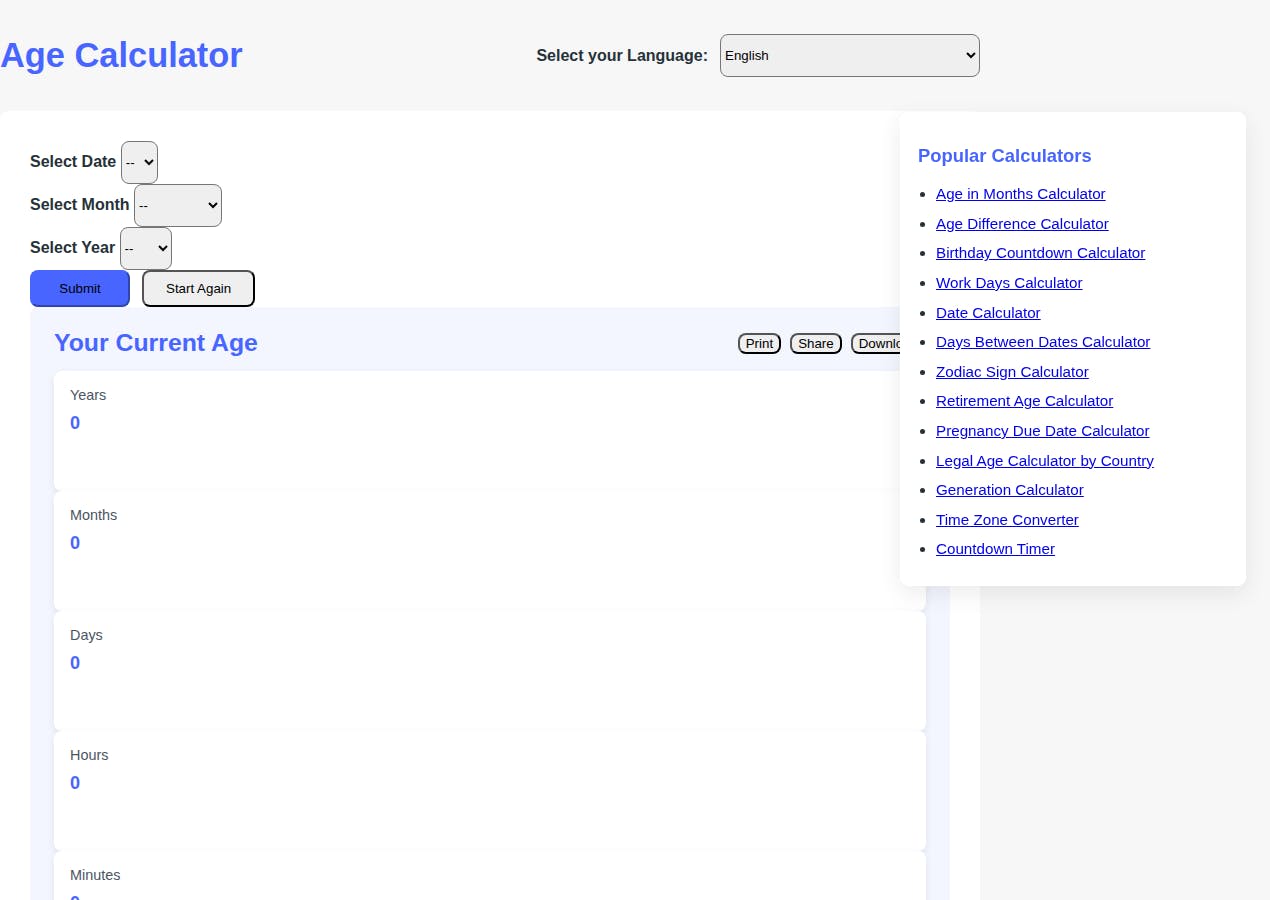Click the Minutes label in results
Image resolution: width=1270 pixels, height=900 pixels.
[95, 875]
